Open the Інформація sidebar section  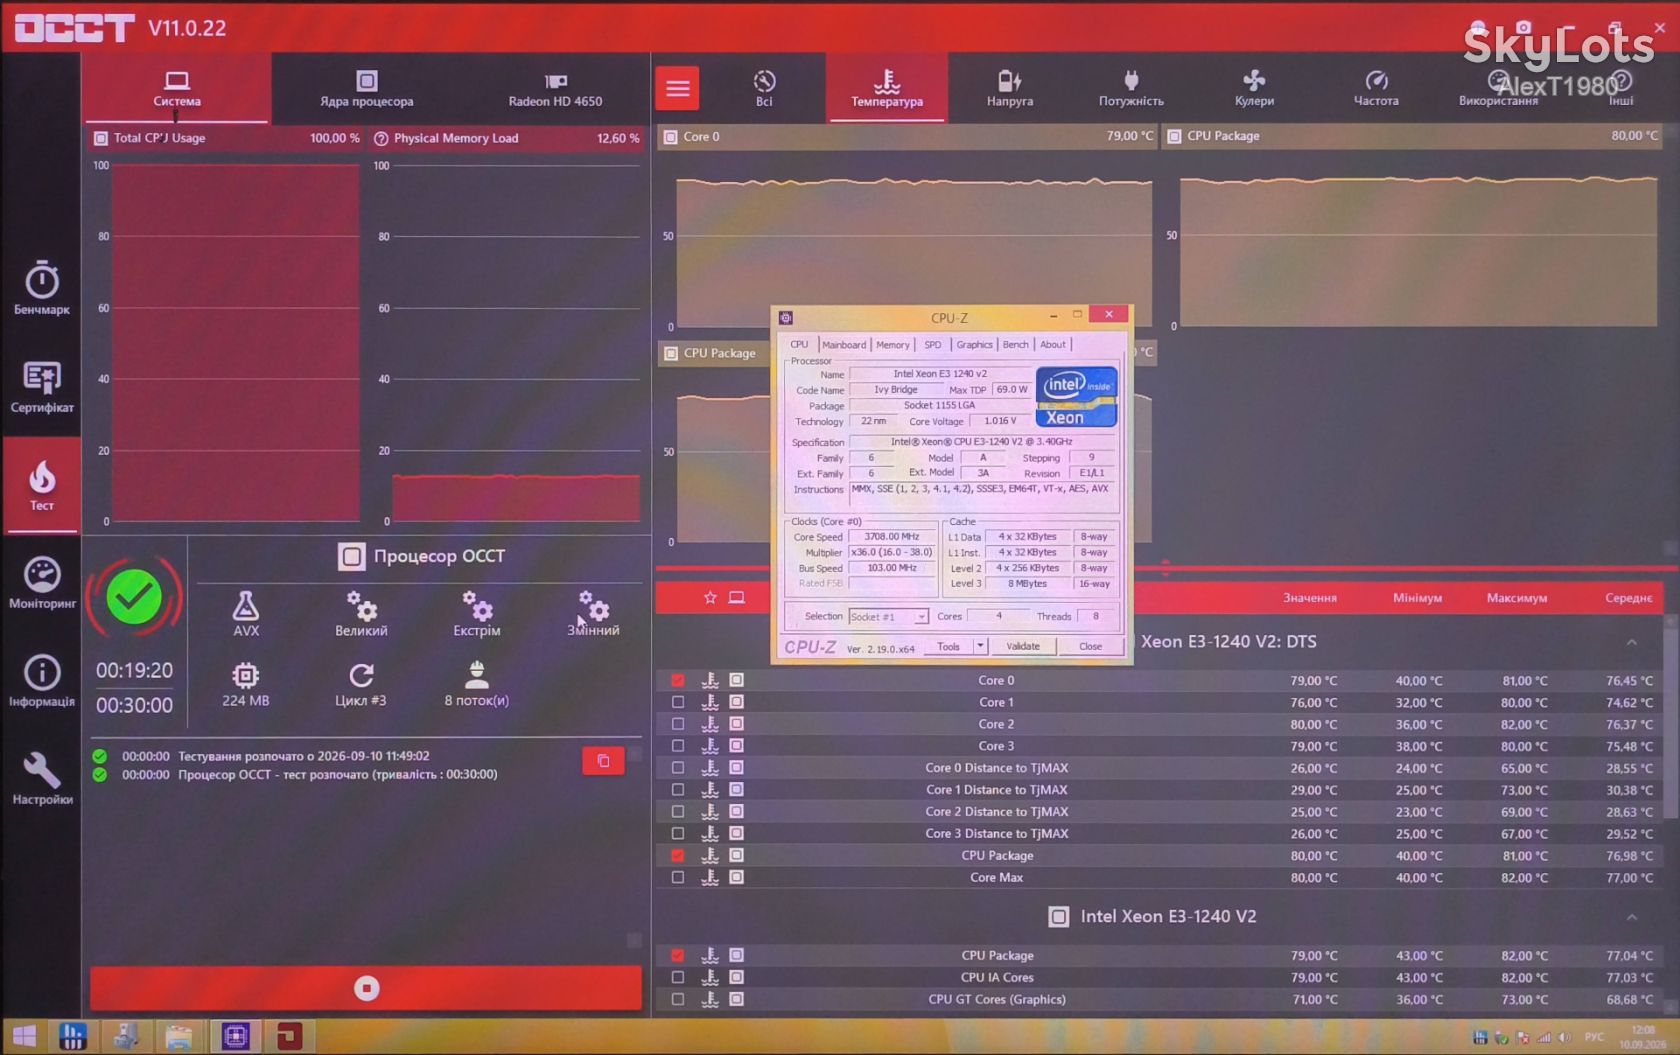(x=41, y=681)
